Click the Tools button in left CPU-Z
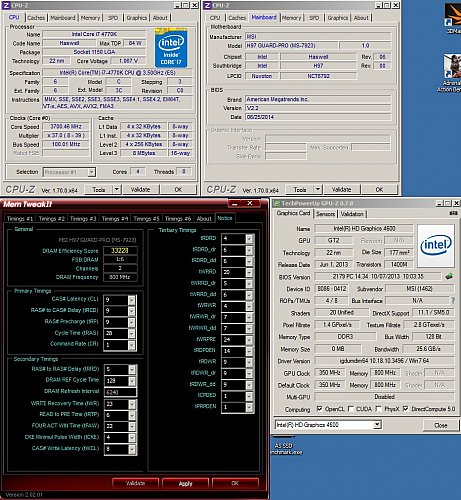This screenshot has height=500, width=461. (x=99, y=189)
